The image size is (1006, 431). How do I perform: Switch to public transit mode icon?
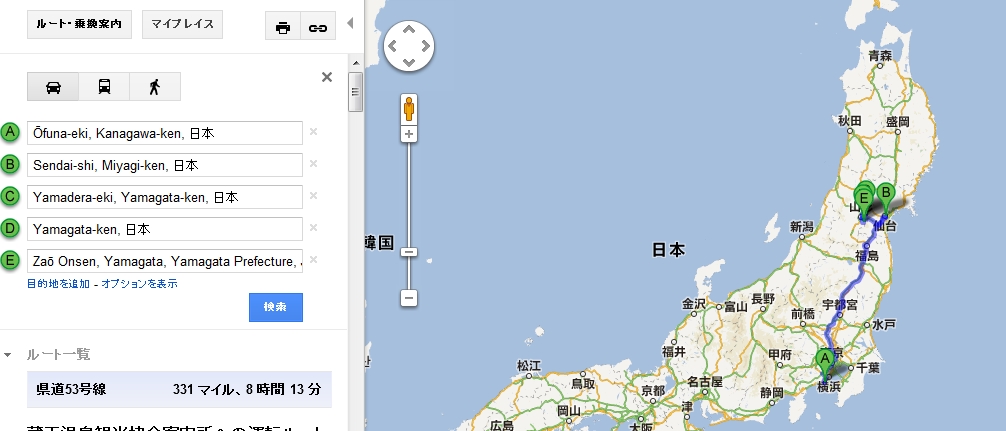(104, 87)
